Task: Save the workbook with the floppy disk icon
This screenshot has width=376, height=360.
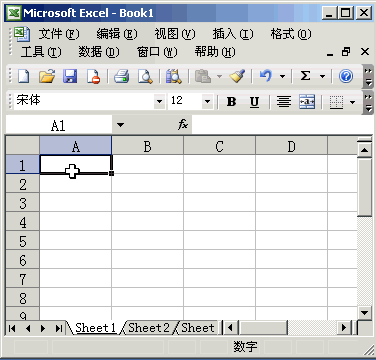Action: tap(70, 76)
